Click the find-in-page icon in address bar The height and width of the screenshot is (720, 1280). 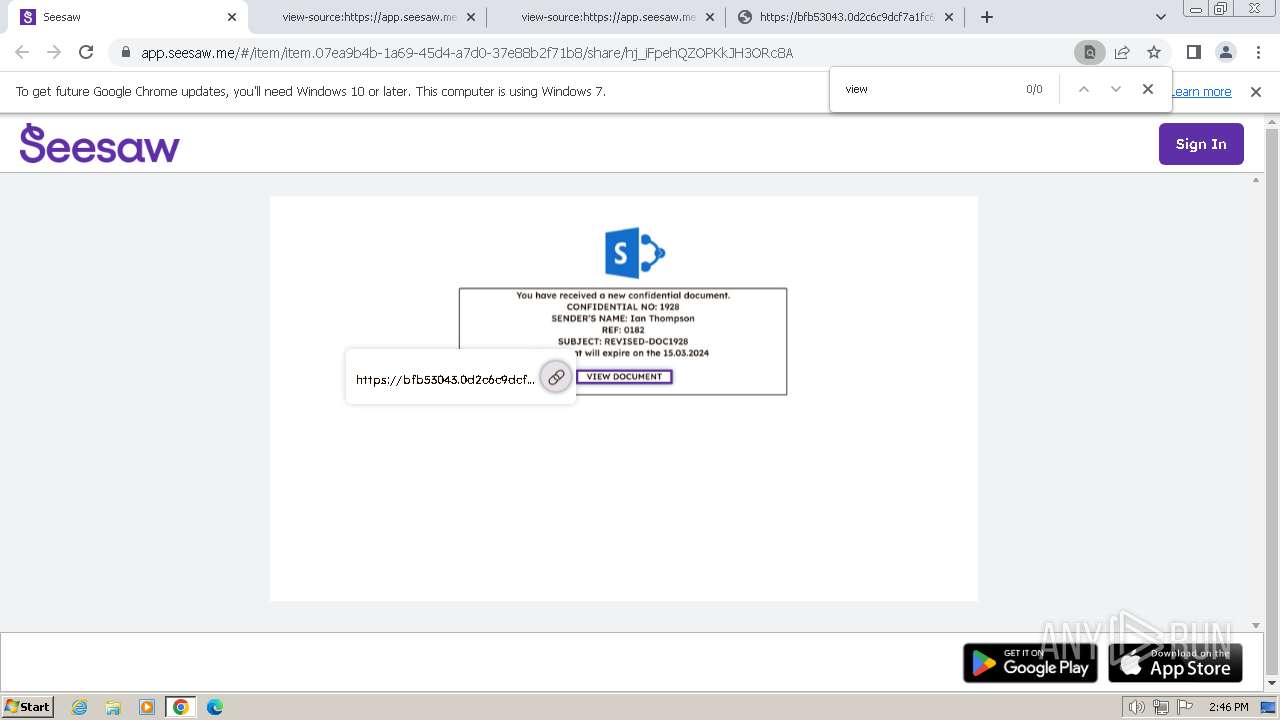[x=1089, y=53]
